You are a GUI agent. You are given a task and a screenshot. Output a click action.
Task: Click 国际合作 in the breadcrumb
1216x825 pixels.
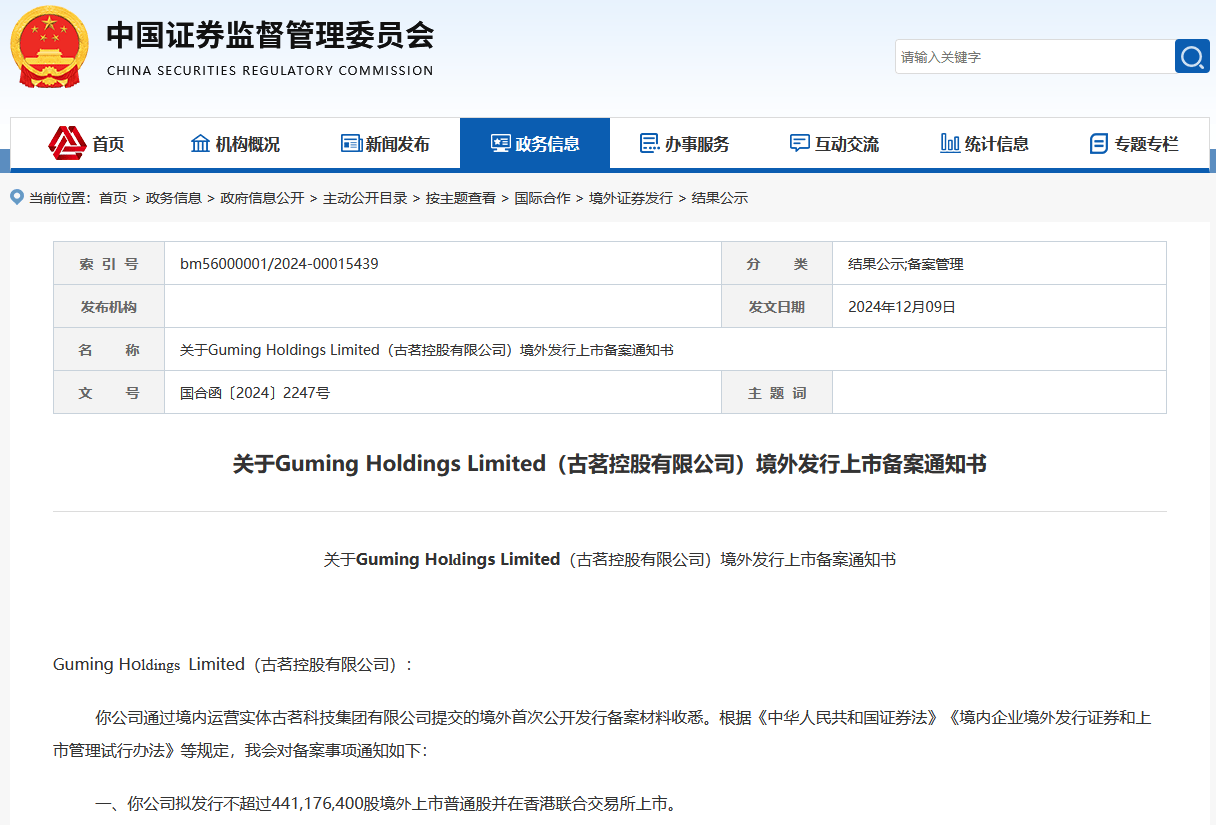[543, 198]
